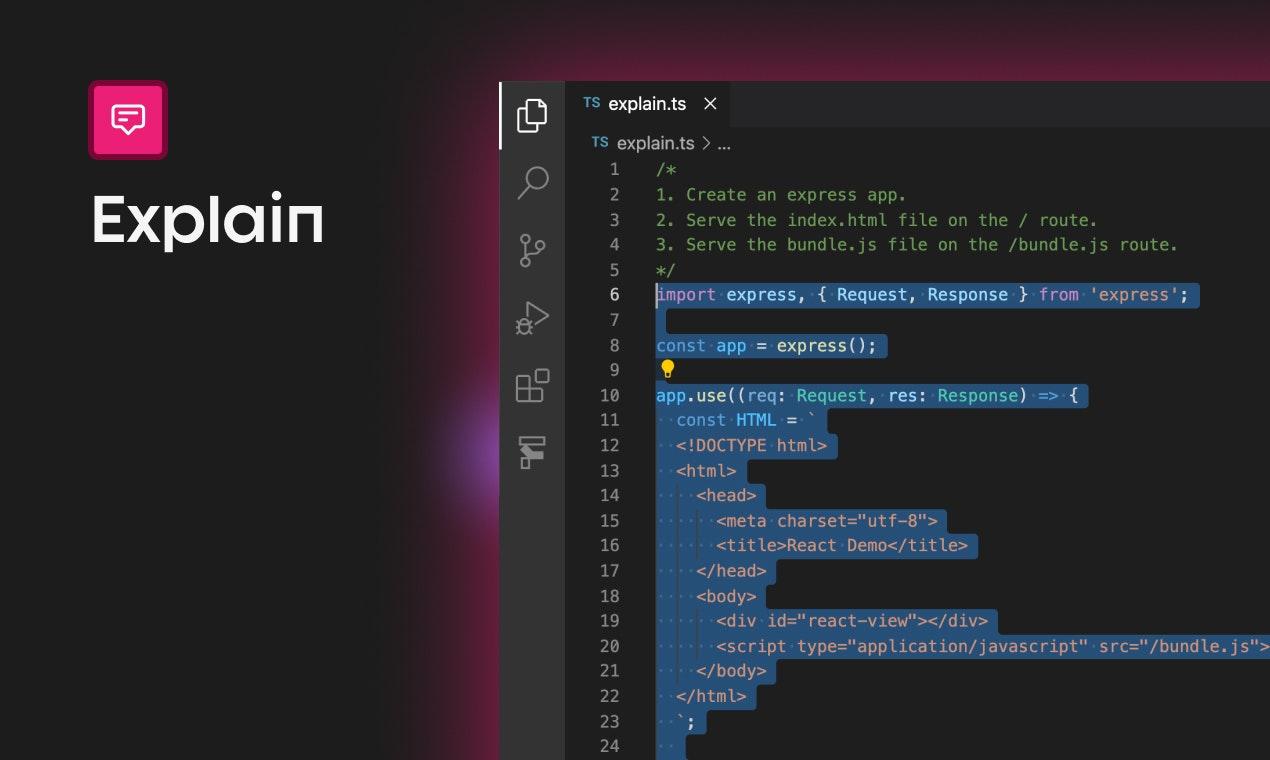Close the explain.ts tab

710,104
